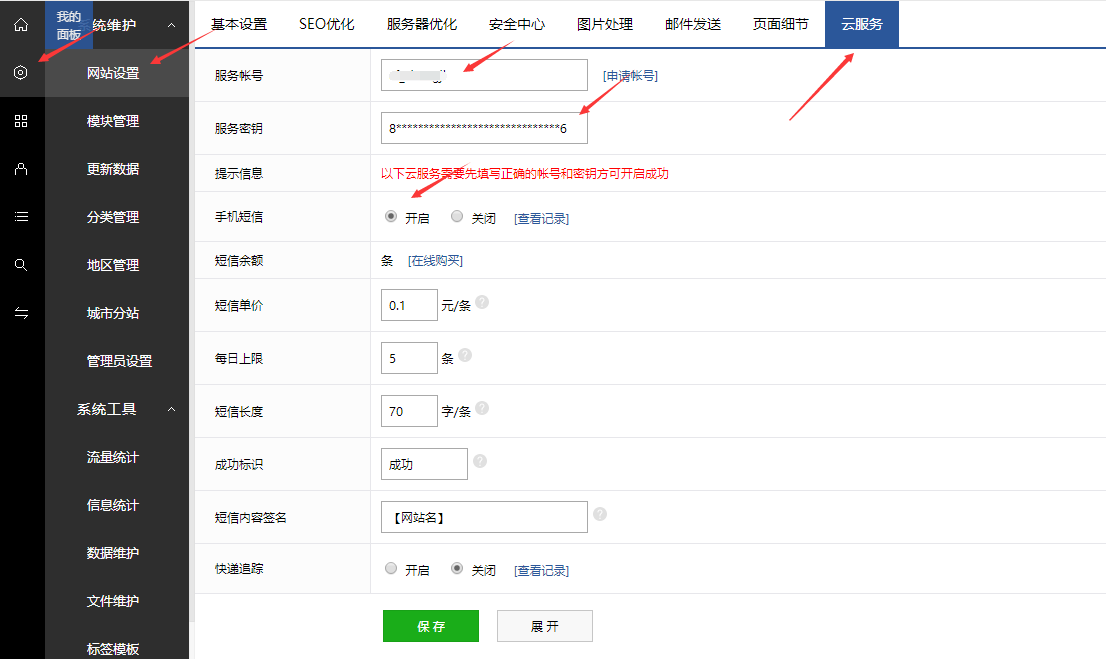Click the 申请帐号 link
This screenshot has height=659, width=1106.
pos(630,75)
